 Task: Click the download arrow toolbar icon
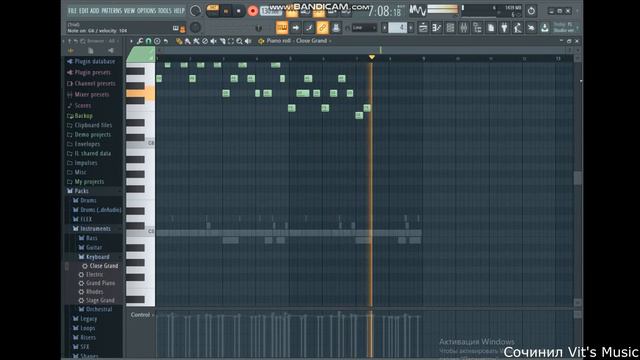[x=544, y=28]
